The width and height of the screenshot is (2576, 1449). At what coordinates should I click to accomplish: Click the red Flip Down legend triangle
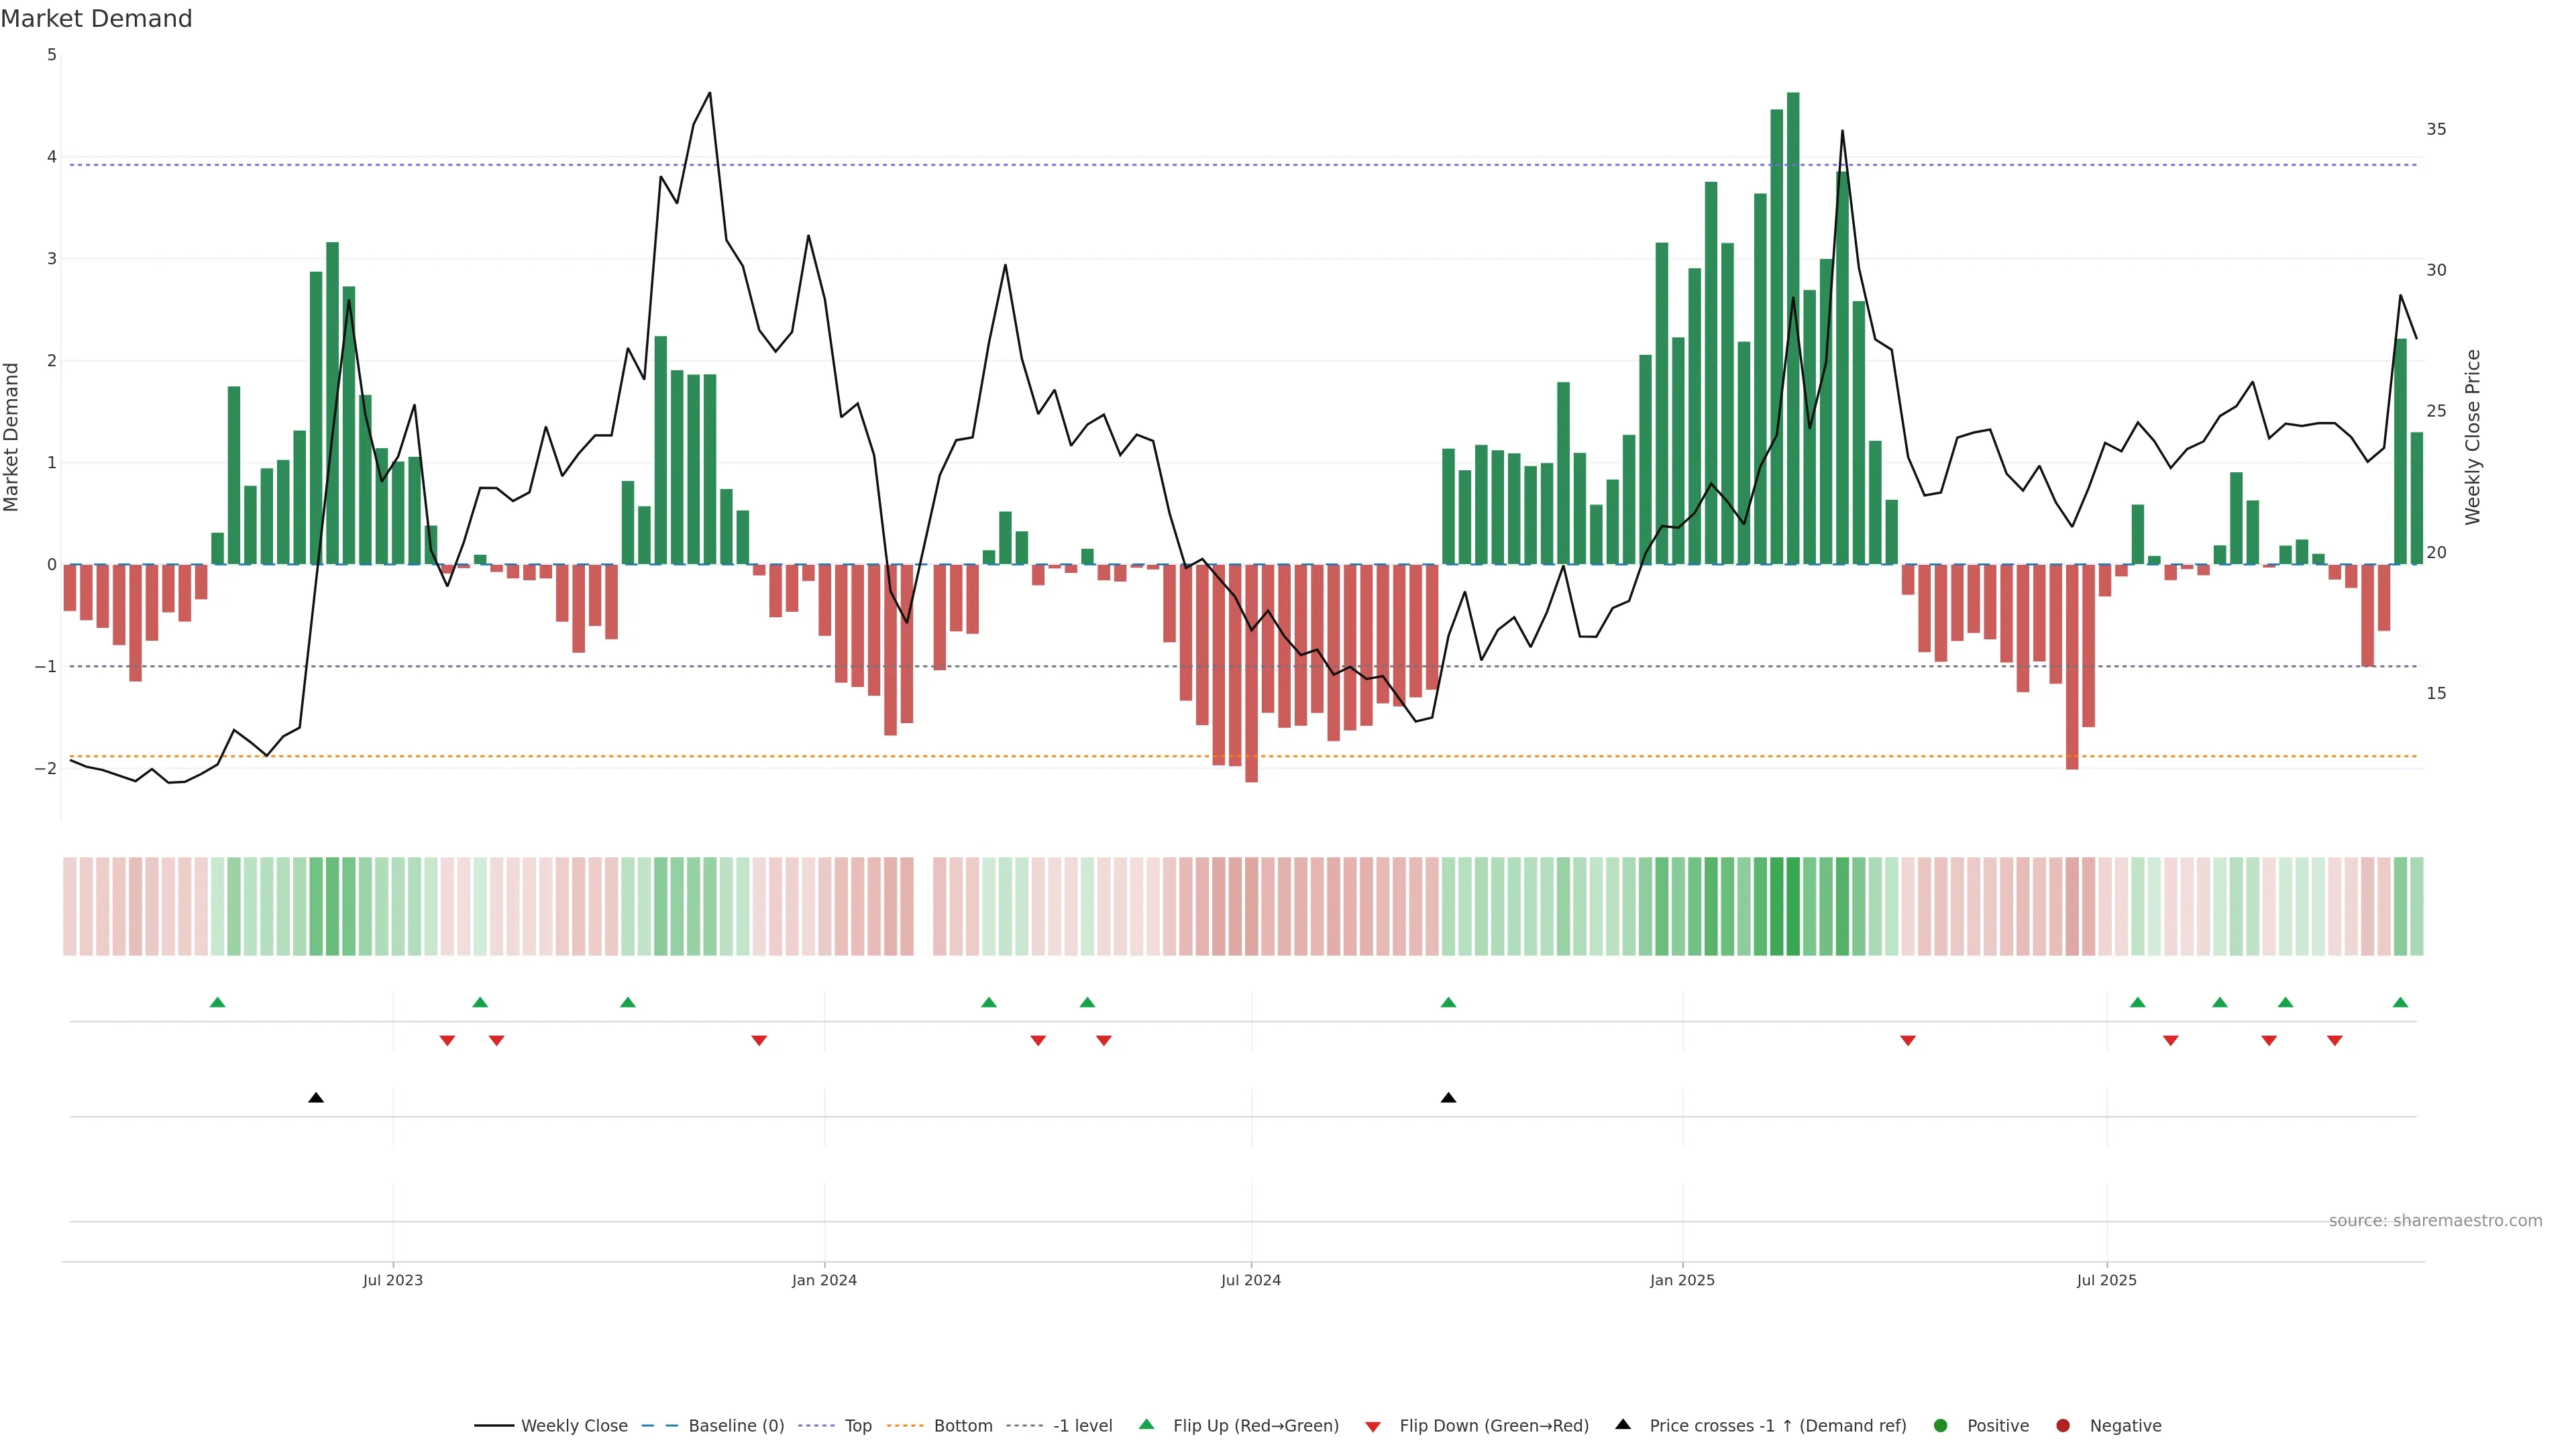(x=1373, y=1426)
